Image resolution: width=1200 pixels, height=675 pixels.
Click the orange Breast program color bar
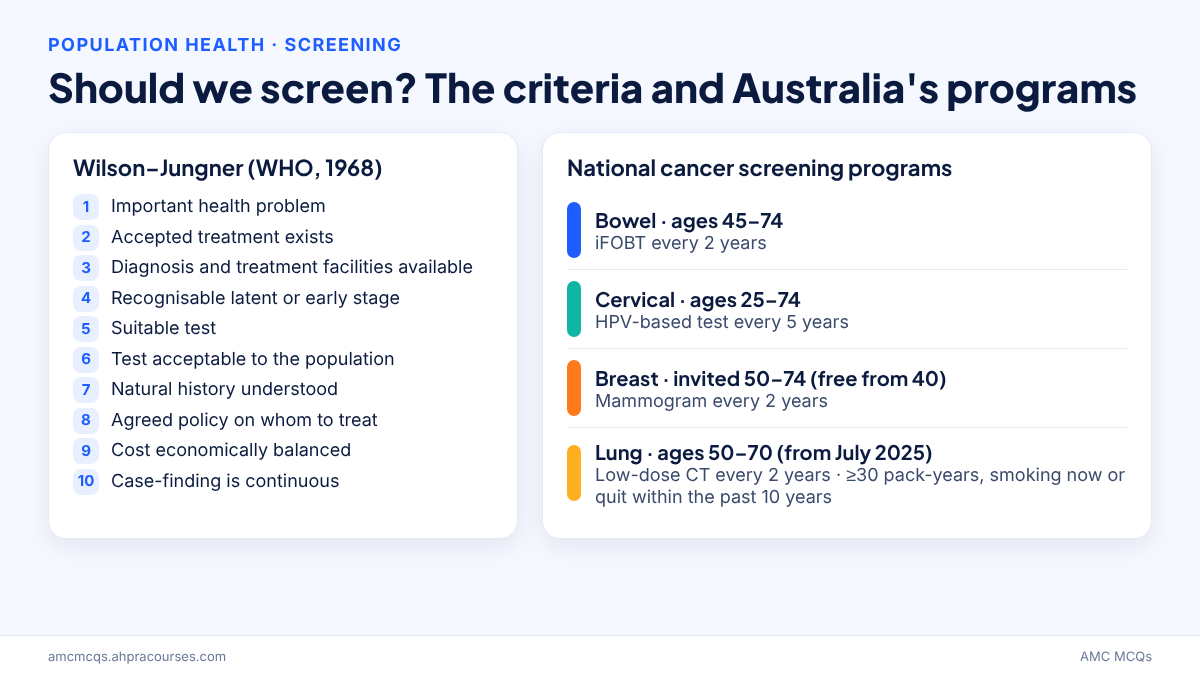tap(574, 388)
